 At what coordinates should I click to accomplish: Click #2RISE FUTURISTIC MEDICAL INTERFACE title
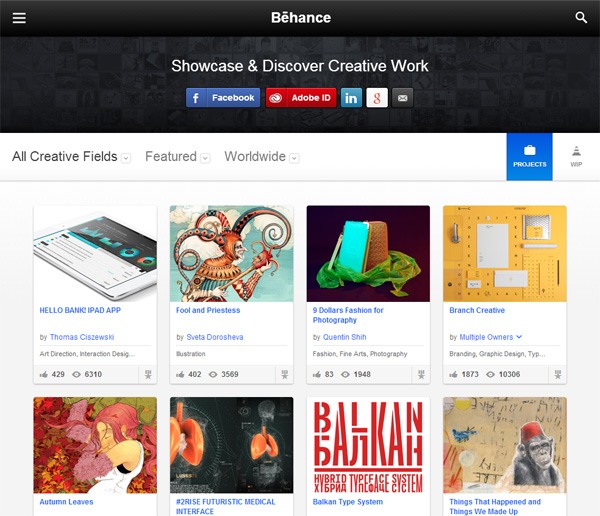pos(225,506)
